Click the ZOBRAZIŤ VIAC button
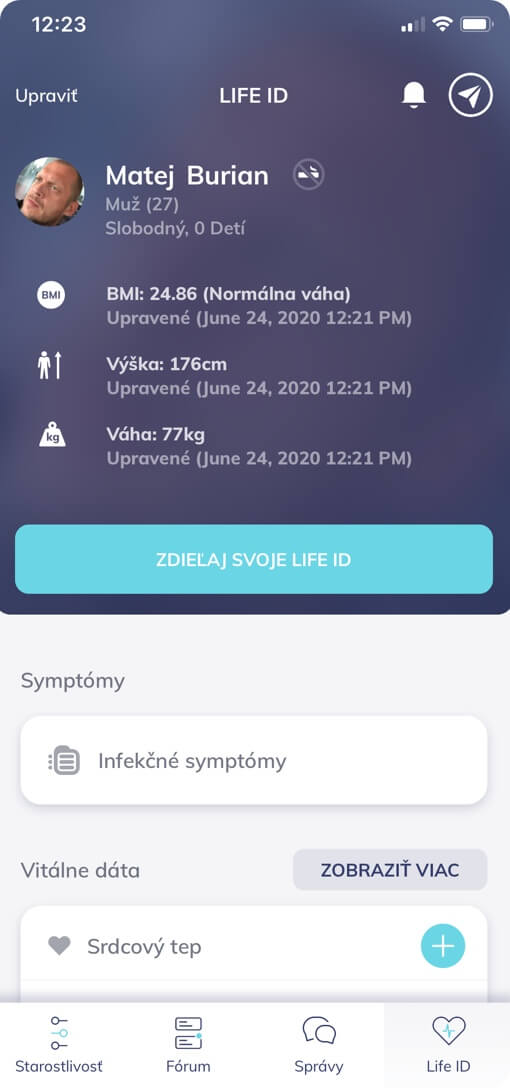The width and height of the screenshot is (510, 1088). click(390, 869)
